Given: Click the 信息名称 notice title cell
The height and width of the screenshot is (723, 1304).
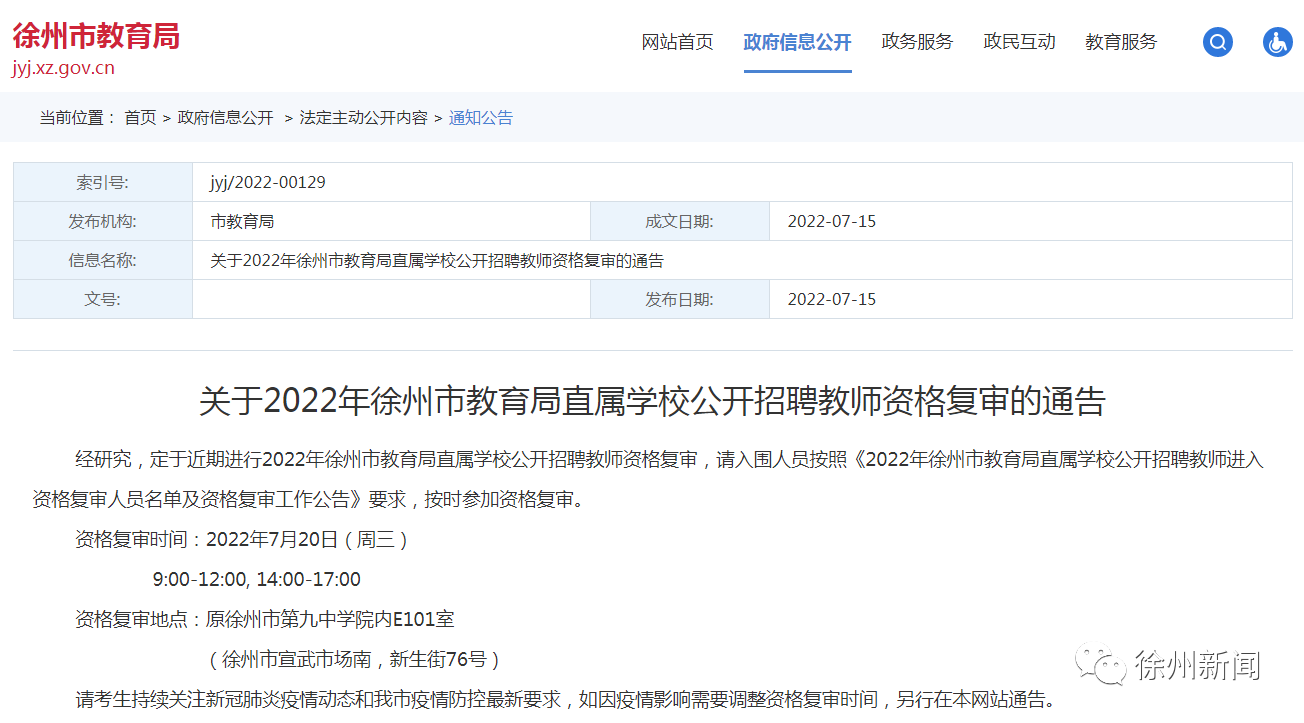Looking at the screenshot, I should click(x=742, y=260).
